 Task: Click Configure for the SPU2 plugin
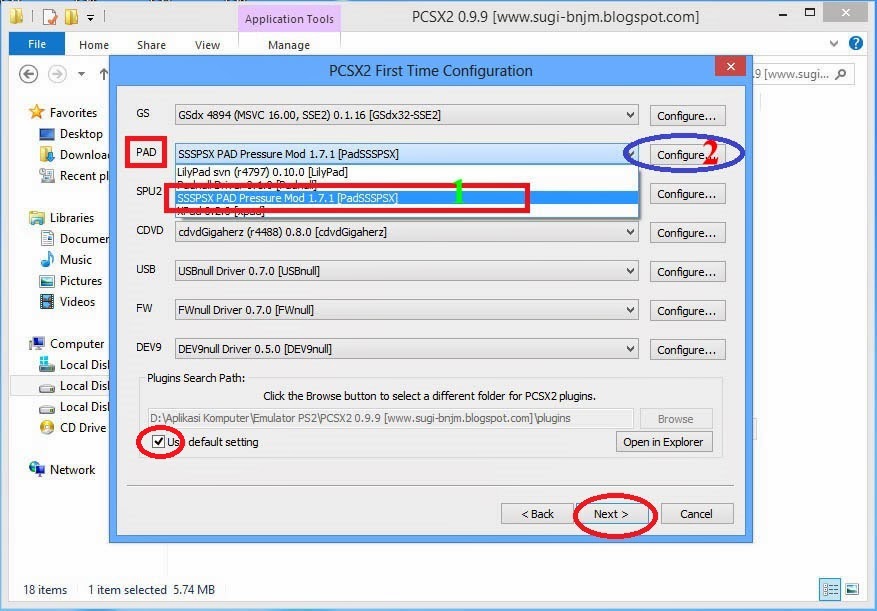[x=687, y=194]
